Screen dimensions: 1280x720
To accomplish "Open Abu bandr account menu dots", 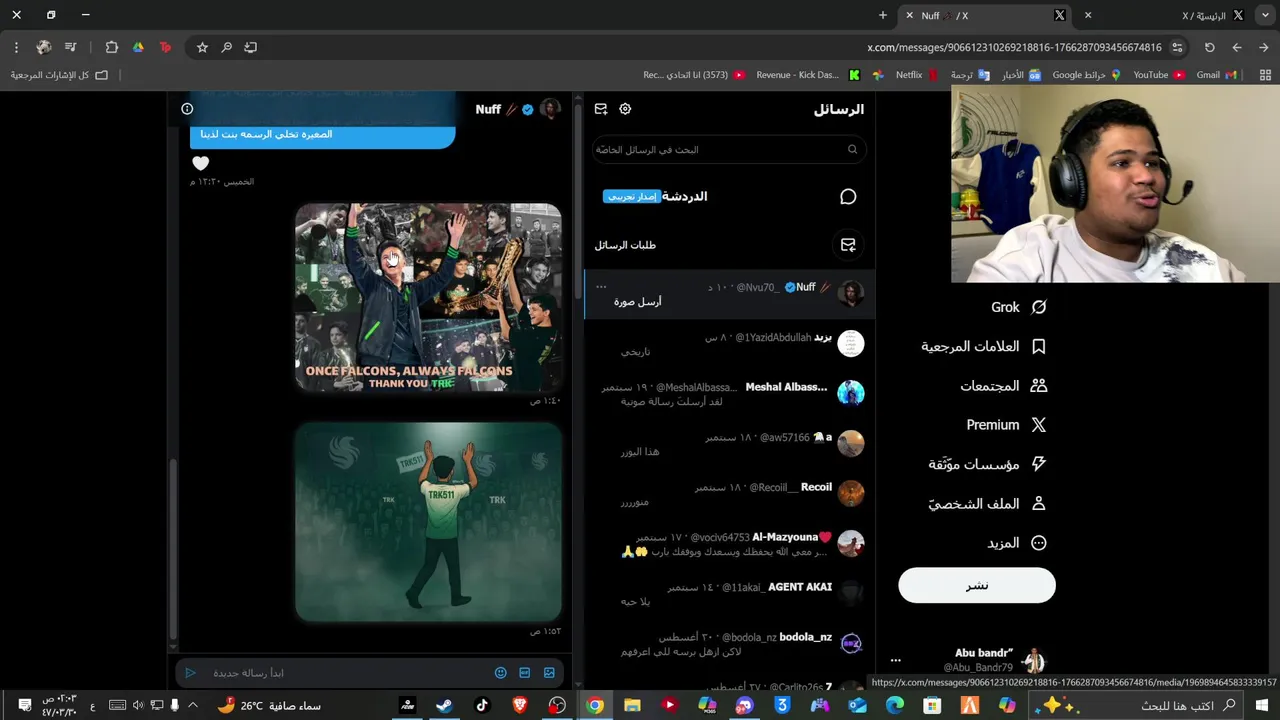I will [x=896, y=660].
